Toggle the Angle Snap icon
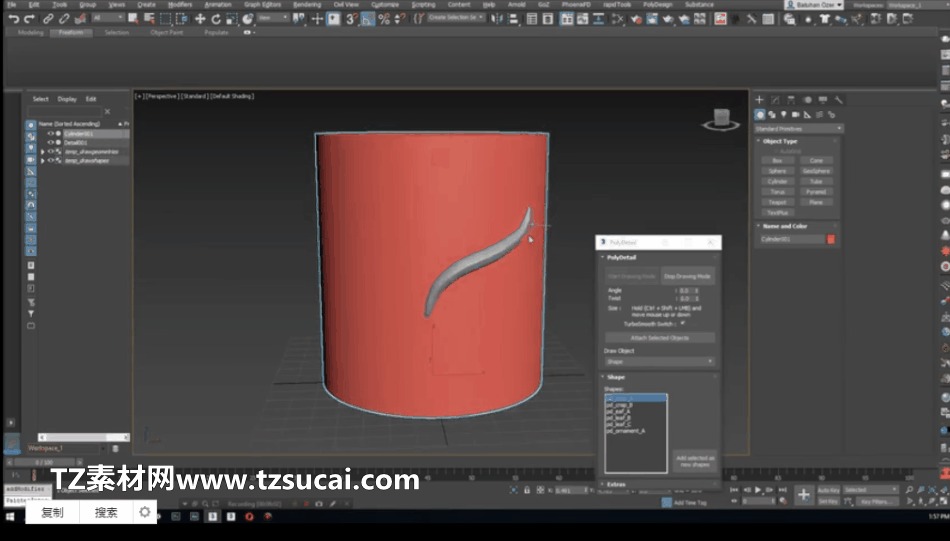This screenshot has width=950, height=541. 367,19
